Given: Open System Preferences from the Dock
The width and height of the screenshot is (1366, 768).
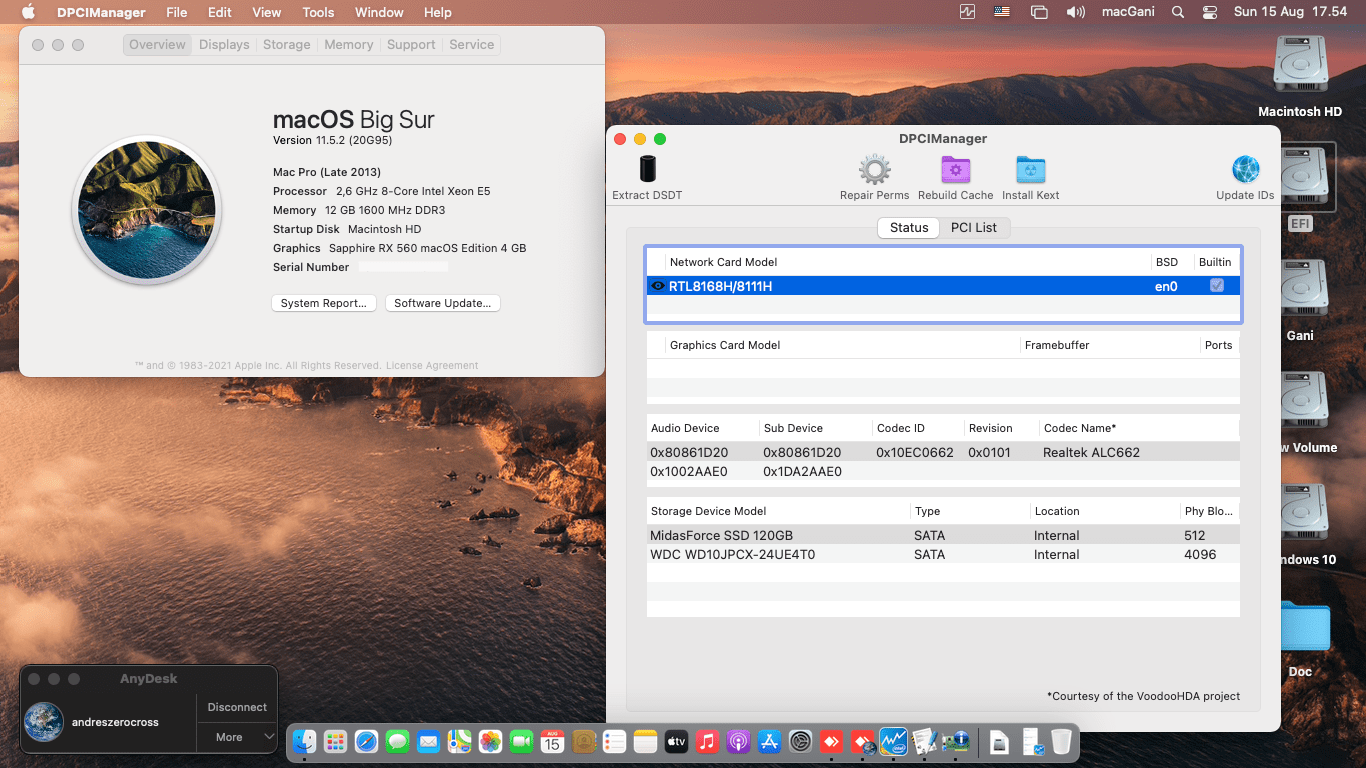Looking at the screenshot, I should tap(800, 741).
